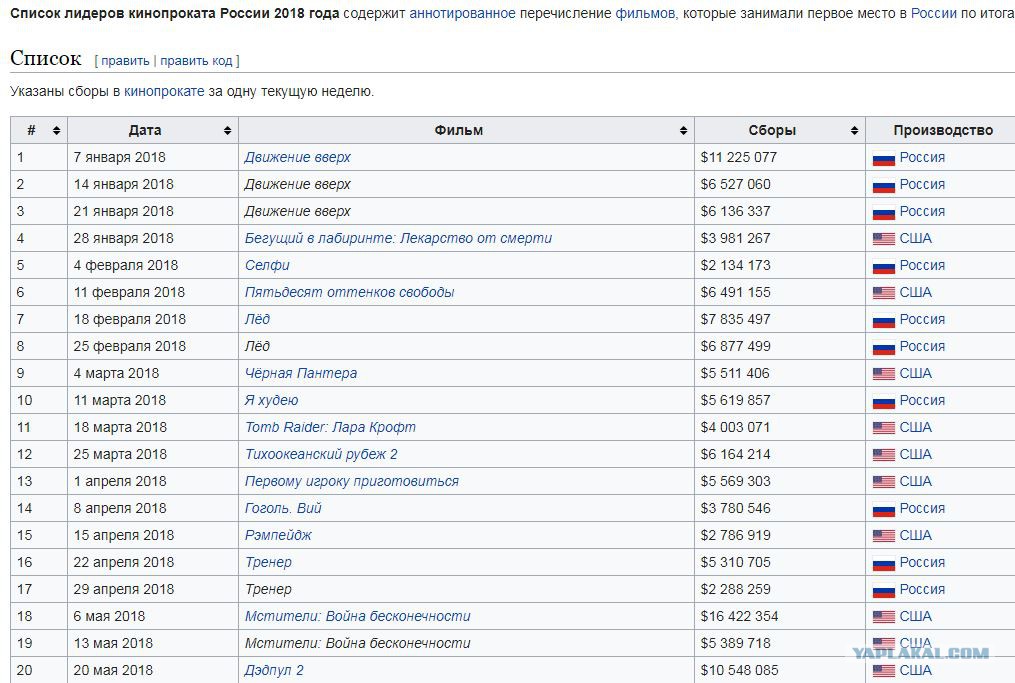Select date cell 13 мая 2018

pyautogui.click(x=153, y=644)
